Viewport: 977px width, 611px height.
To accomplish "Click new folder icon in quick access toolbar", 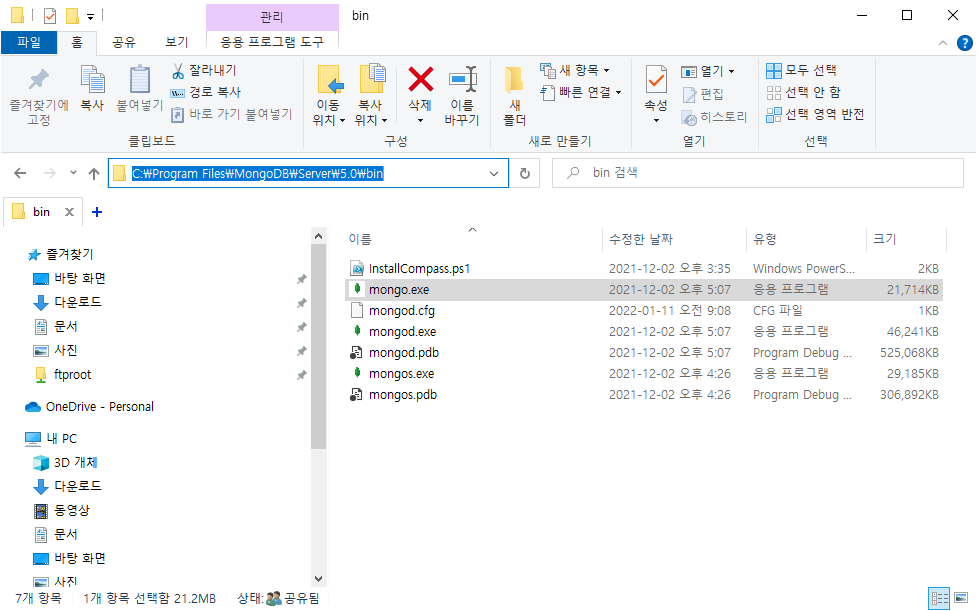I will (73, 15).
